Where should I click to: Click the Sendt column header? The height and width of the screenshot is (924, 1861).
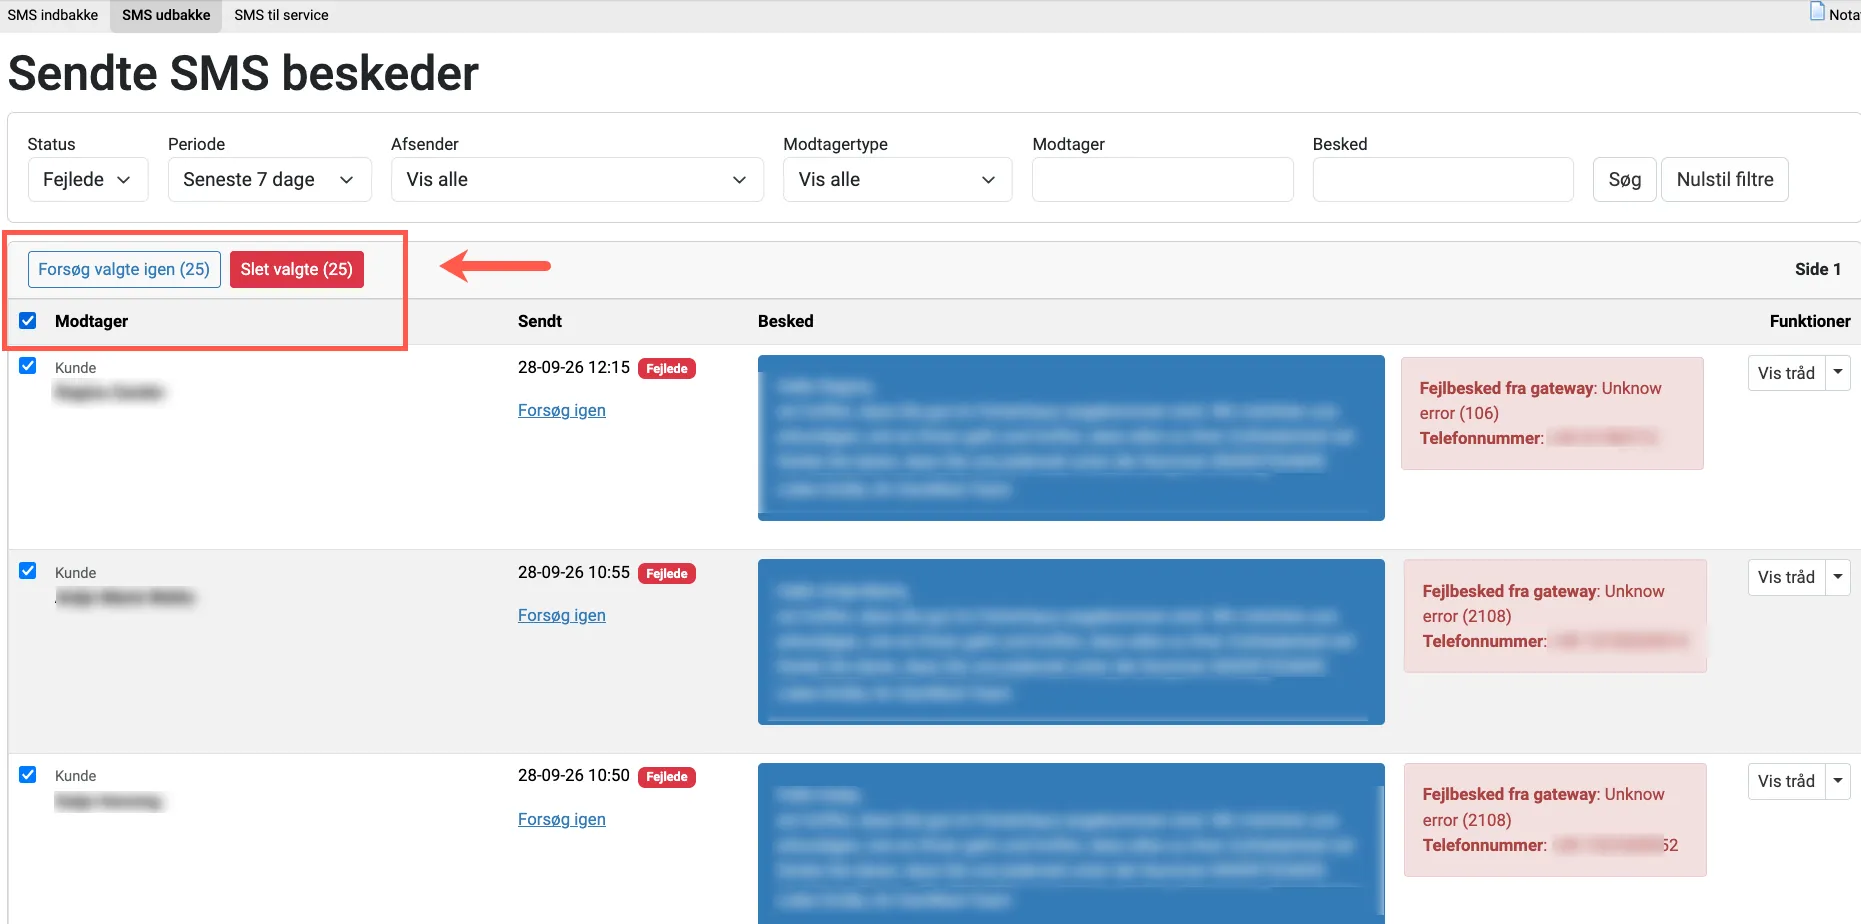pyautogui.click(x=540, y=321)
